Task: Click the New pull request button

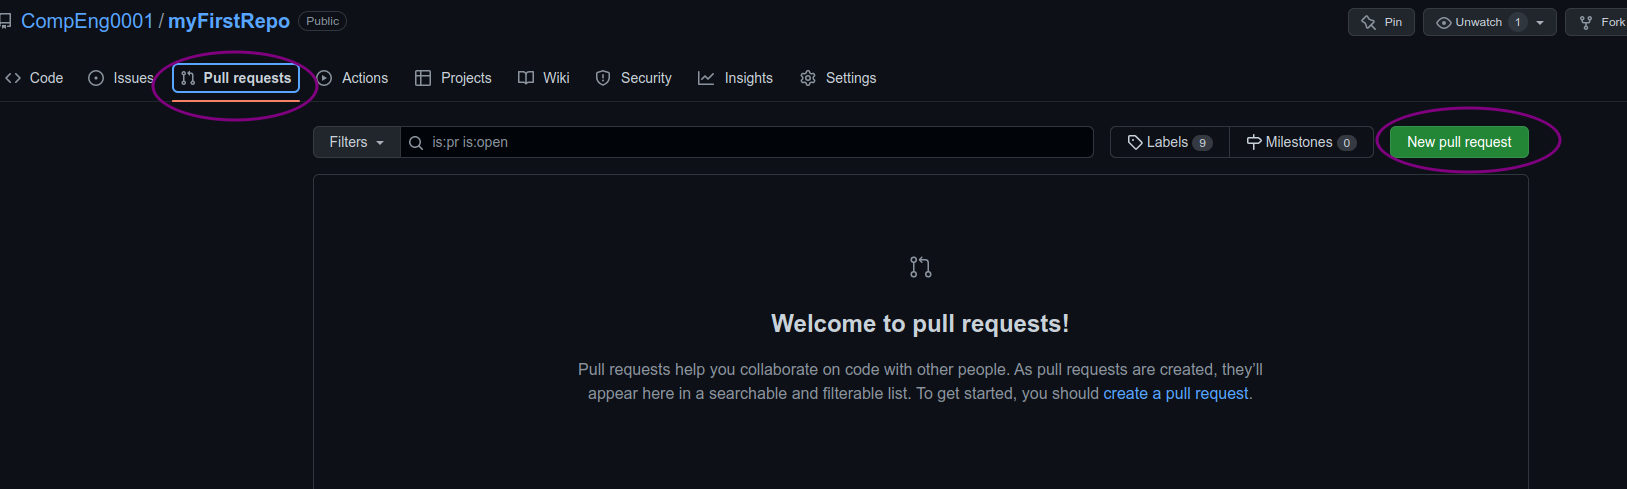Action: (x=1458, y=142)
